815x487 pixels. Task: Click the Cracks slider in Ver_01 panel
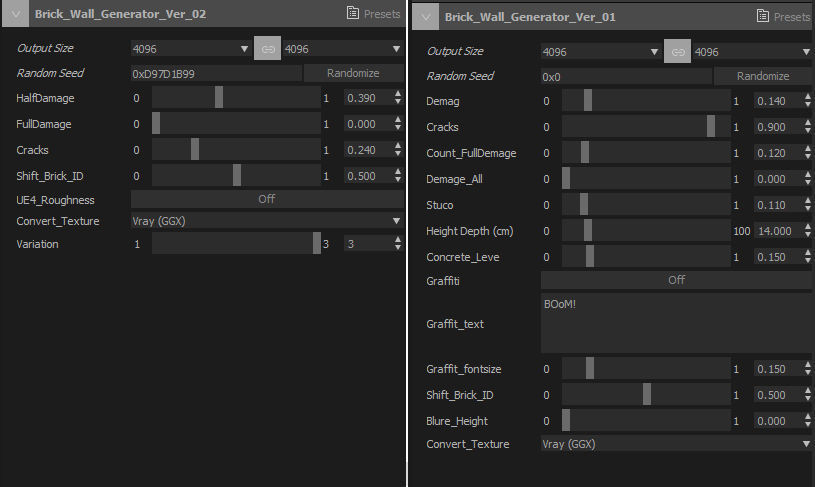[646, 126]
